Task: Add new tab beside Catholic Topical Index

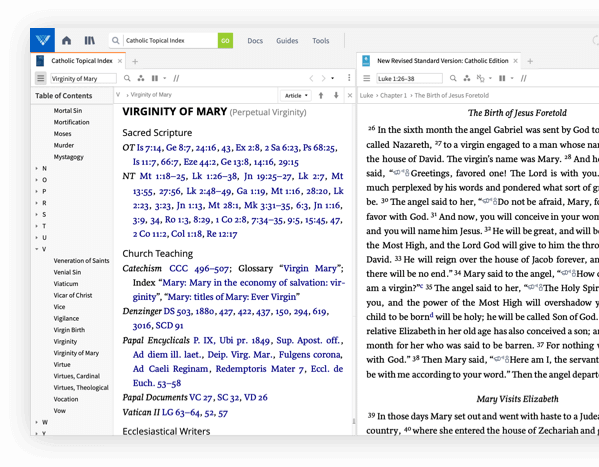Action: pyautogui.click(x=135, y=61)
